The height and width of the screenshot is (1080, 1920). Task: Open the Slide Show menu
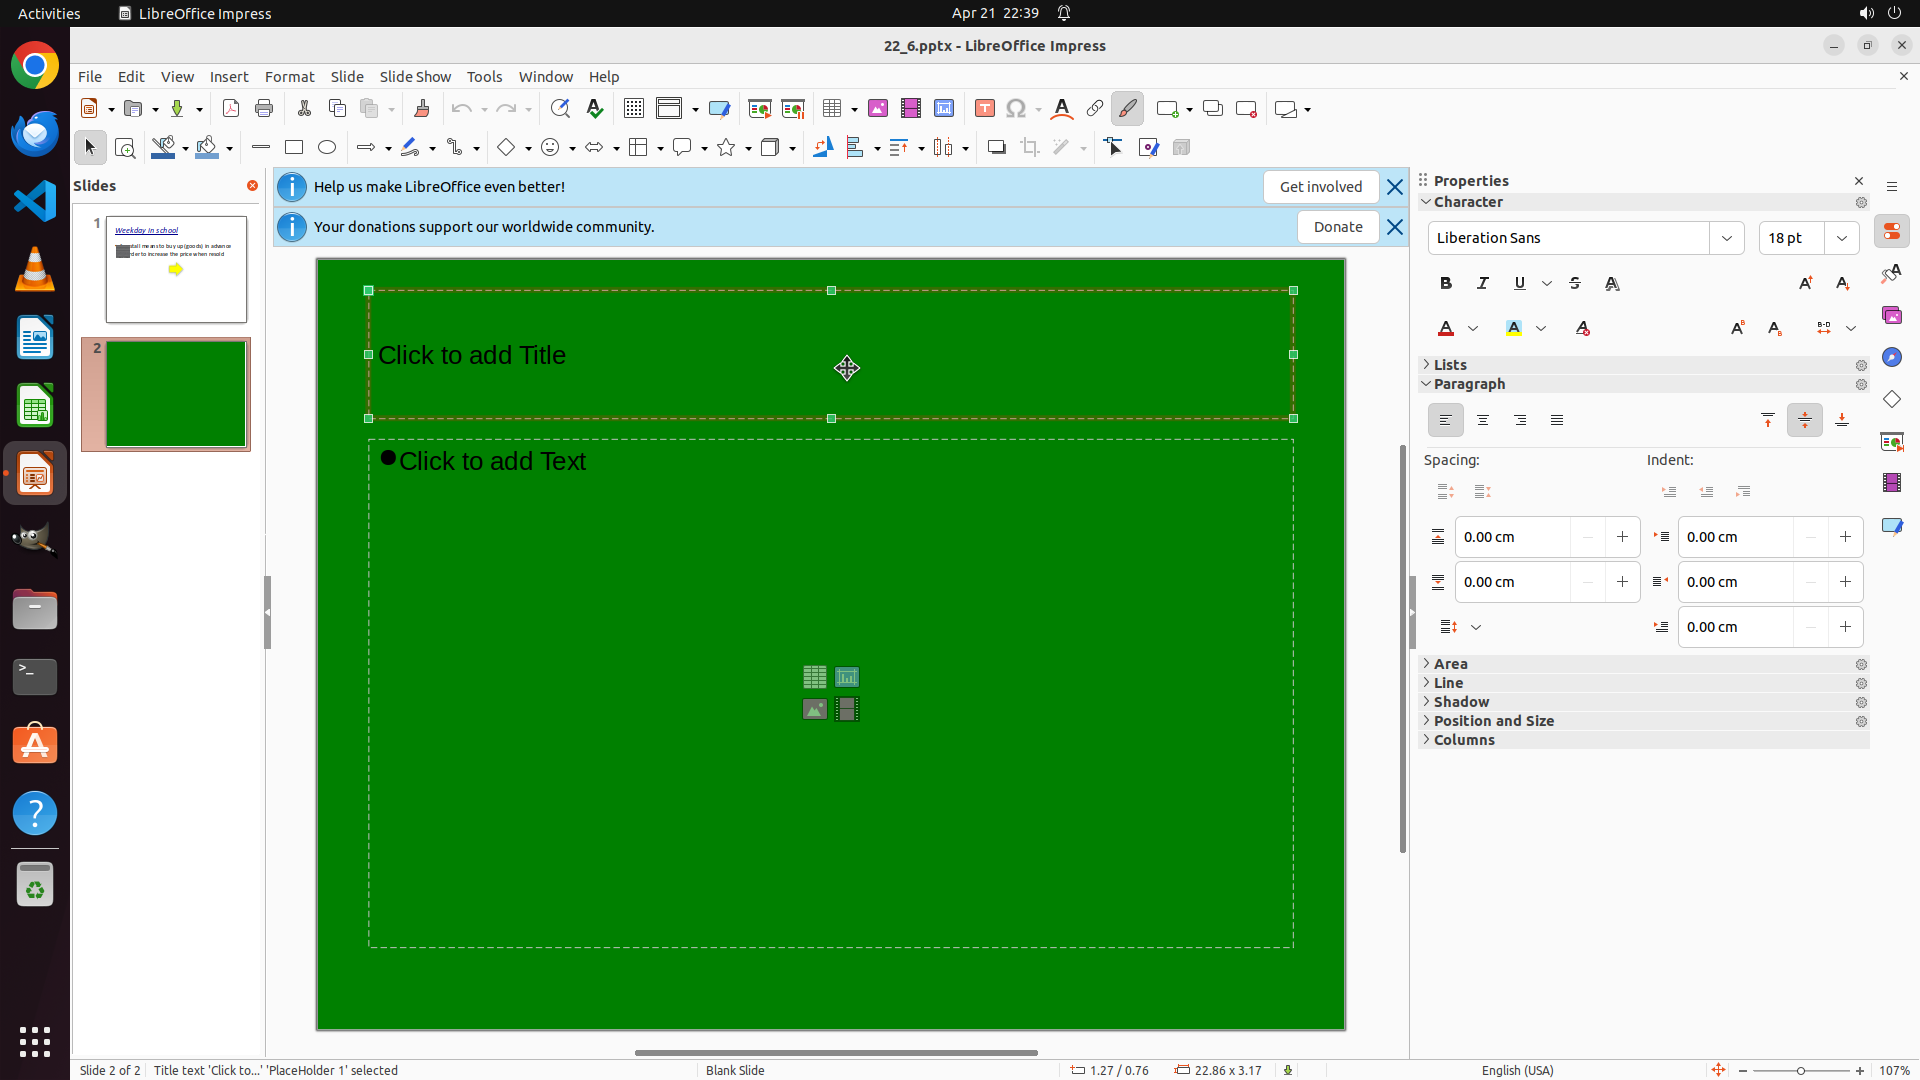[x=415, y=77]
